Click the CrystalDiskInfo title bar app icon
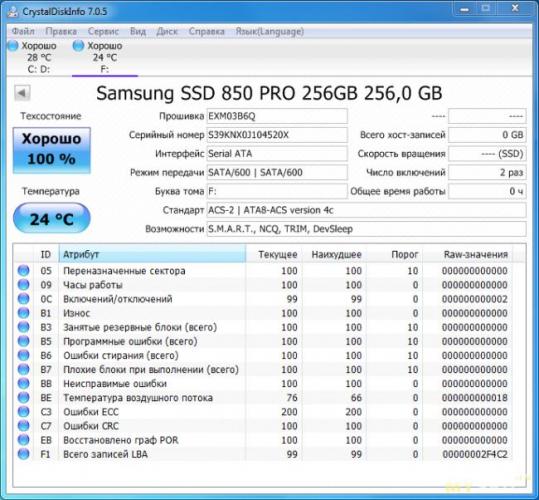Screen dimensions: 539x500 (x=13, y=12)
